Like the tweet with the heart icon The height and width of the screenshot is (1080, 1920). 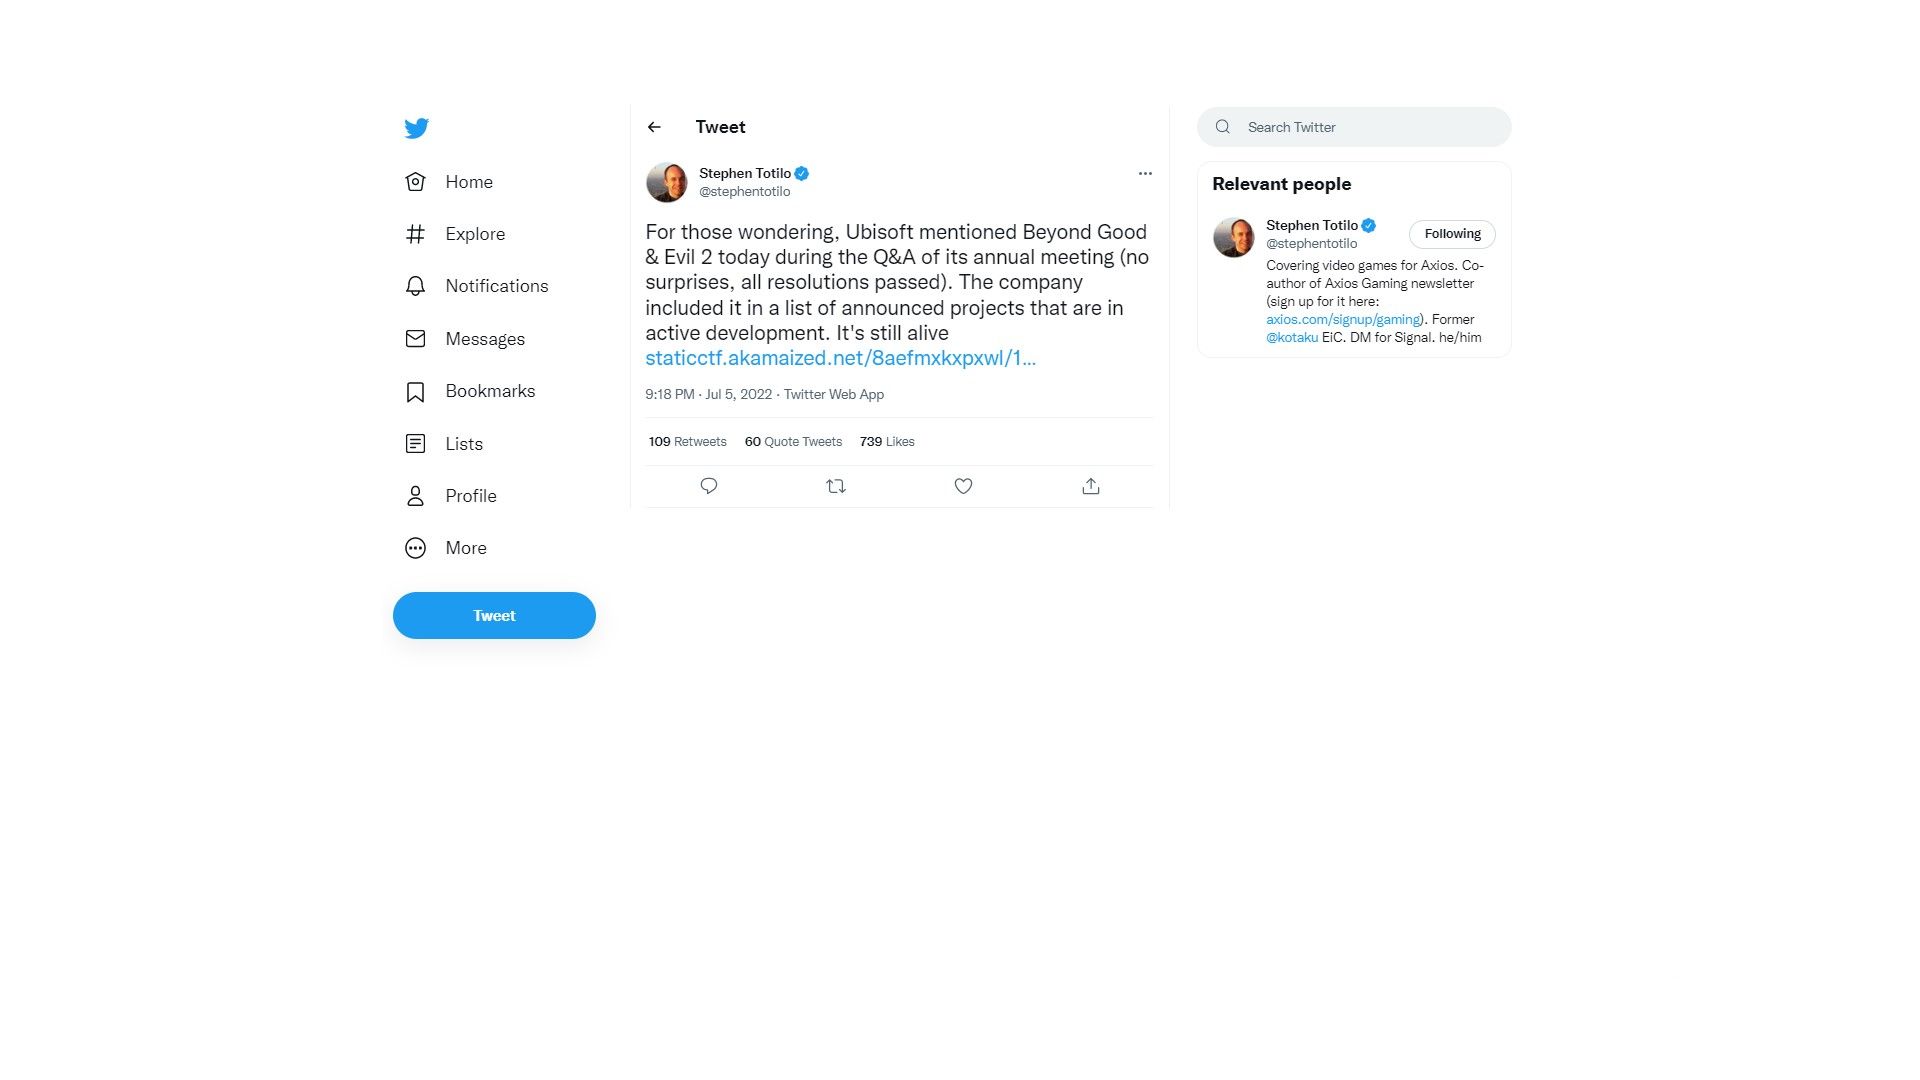[963, 486]
